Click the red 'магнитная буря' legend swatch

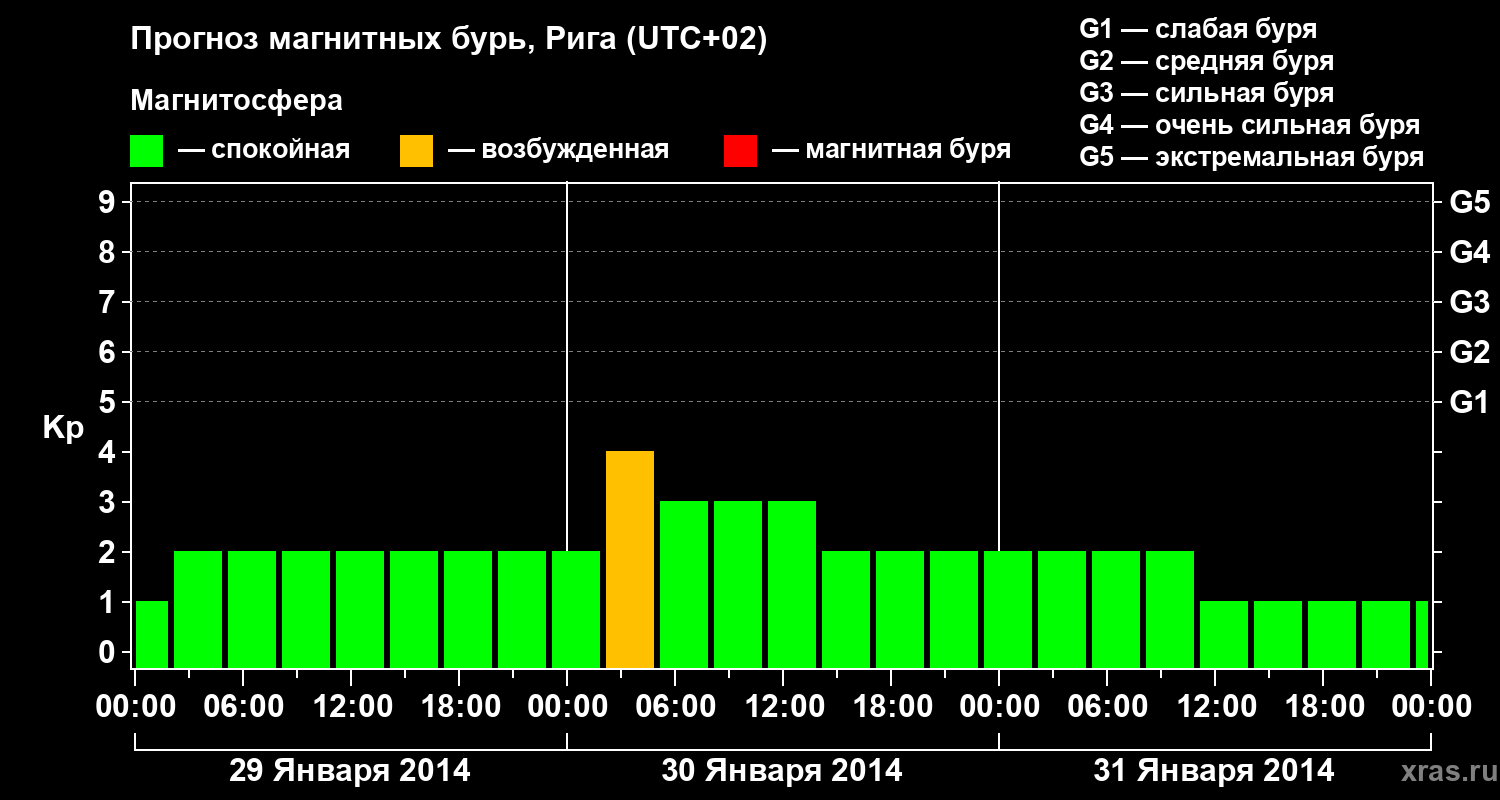(x=740, y=151)
